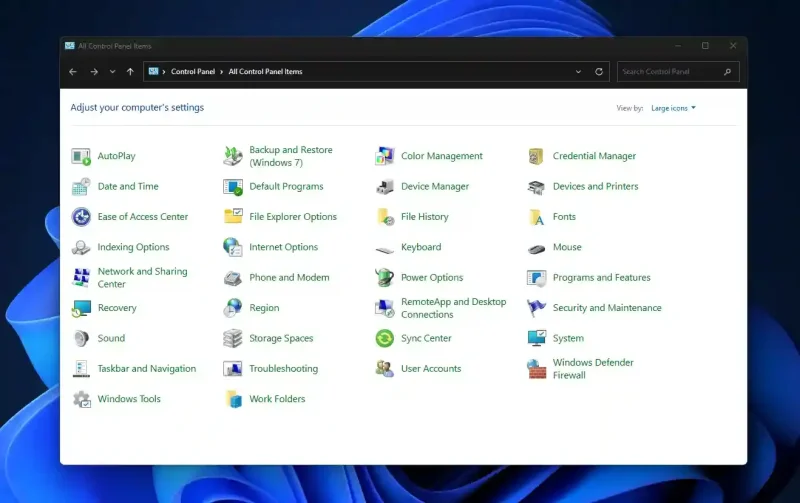This screenshot has width=800, height=503.
Task: Open the Taskbar and Navigation link
Action: coord(146,368)
